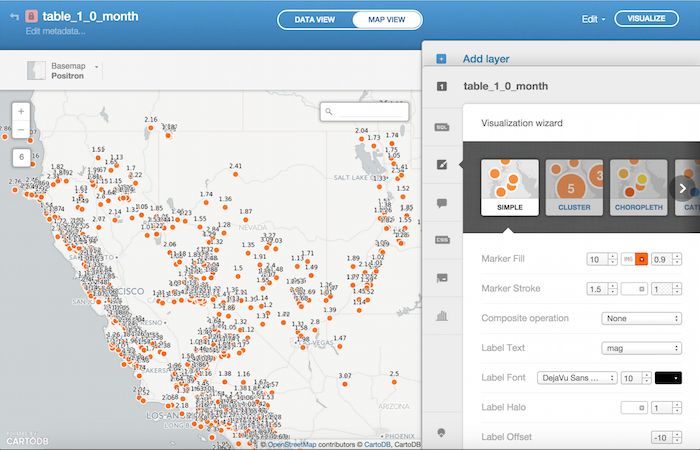
Task: Select the CHOROPLETH visualization type
Action: pos(638,188)
